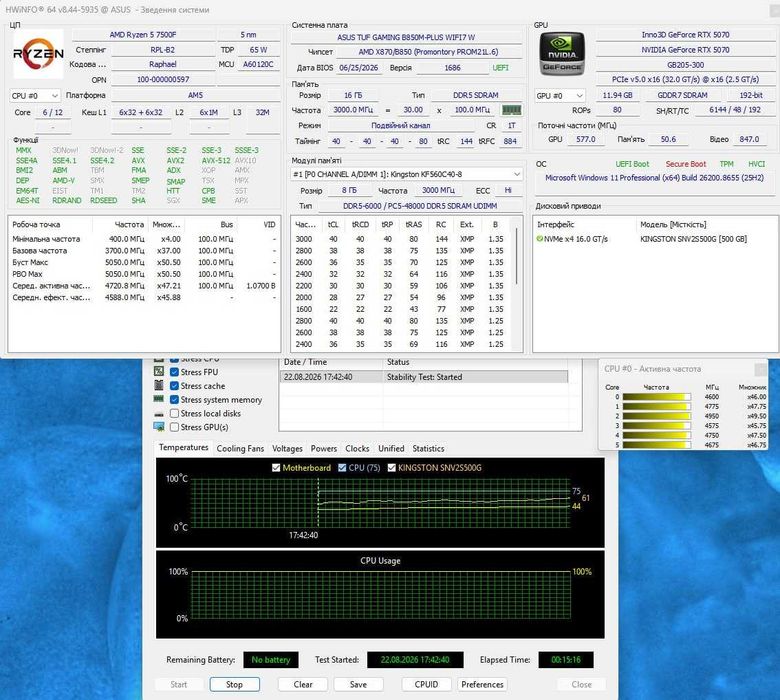Switch to the Temperatures tab
Viewport: 780px width, 700px height.
[x=183, y=447]
